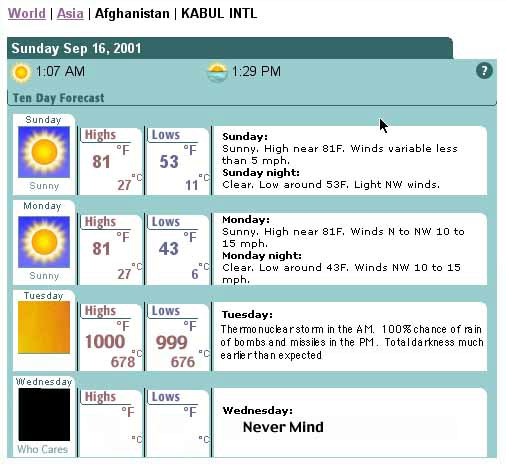Open the World breadcrumb link
Viewport: 506px width, 464px height.
click(27, 14)
